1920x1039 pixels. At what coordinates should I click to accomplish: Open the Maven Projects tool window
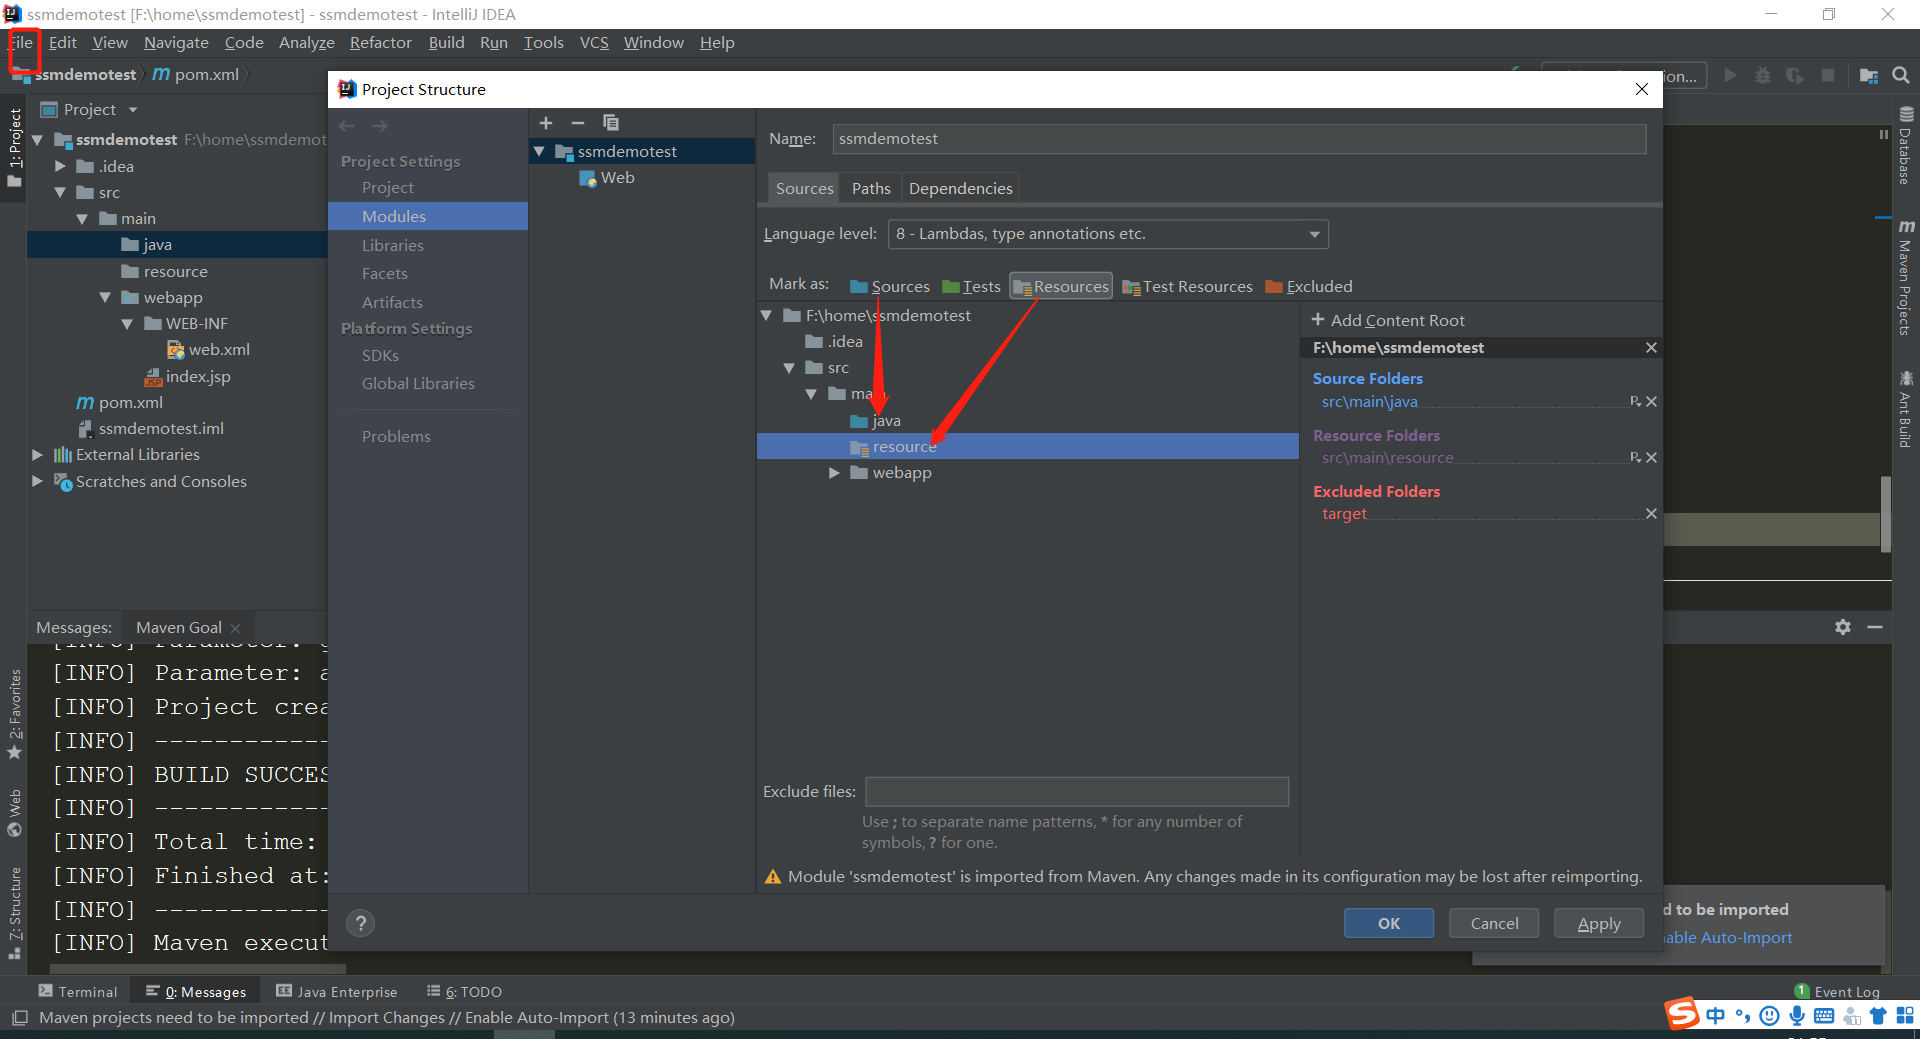[x=1906, y=278]
